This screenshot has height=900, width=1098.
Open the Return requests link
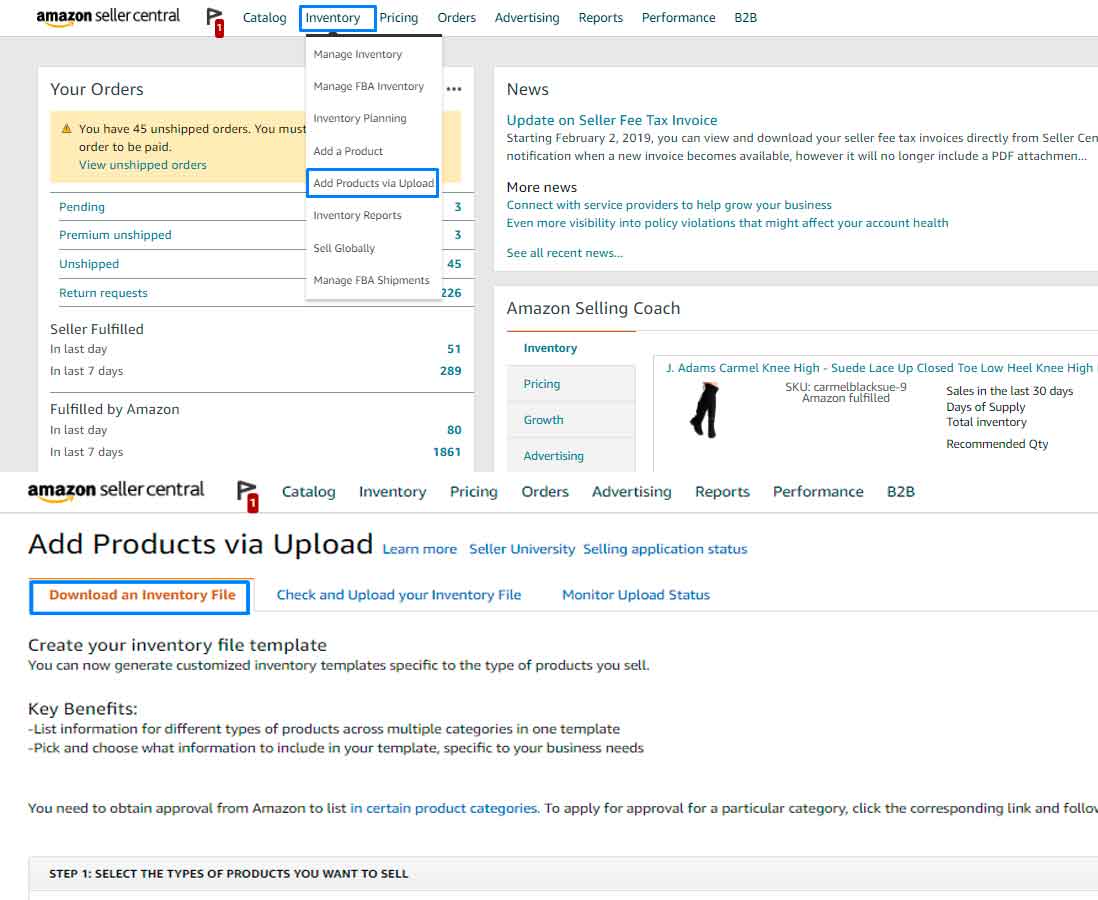[x=103, y=293]
